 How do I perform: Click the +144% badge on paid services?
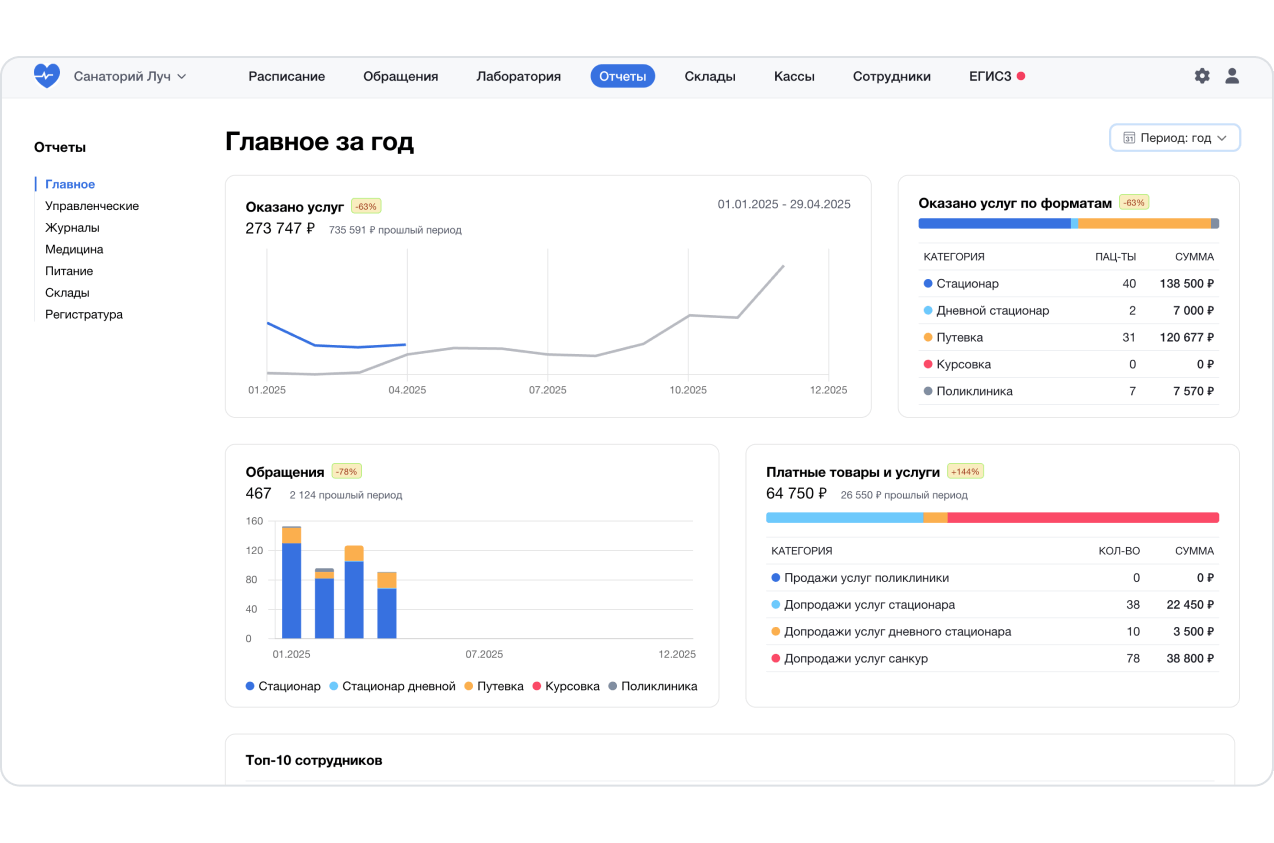point(965,471)
